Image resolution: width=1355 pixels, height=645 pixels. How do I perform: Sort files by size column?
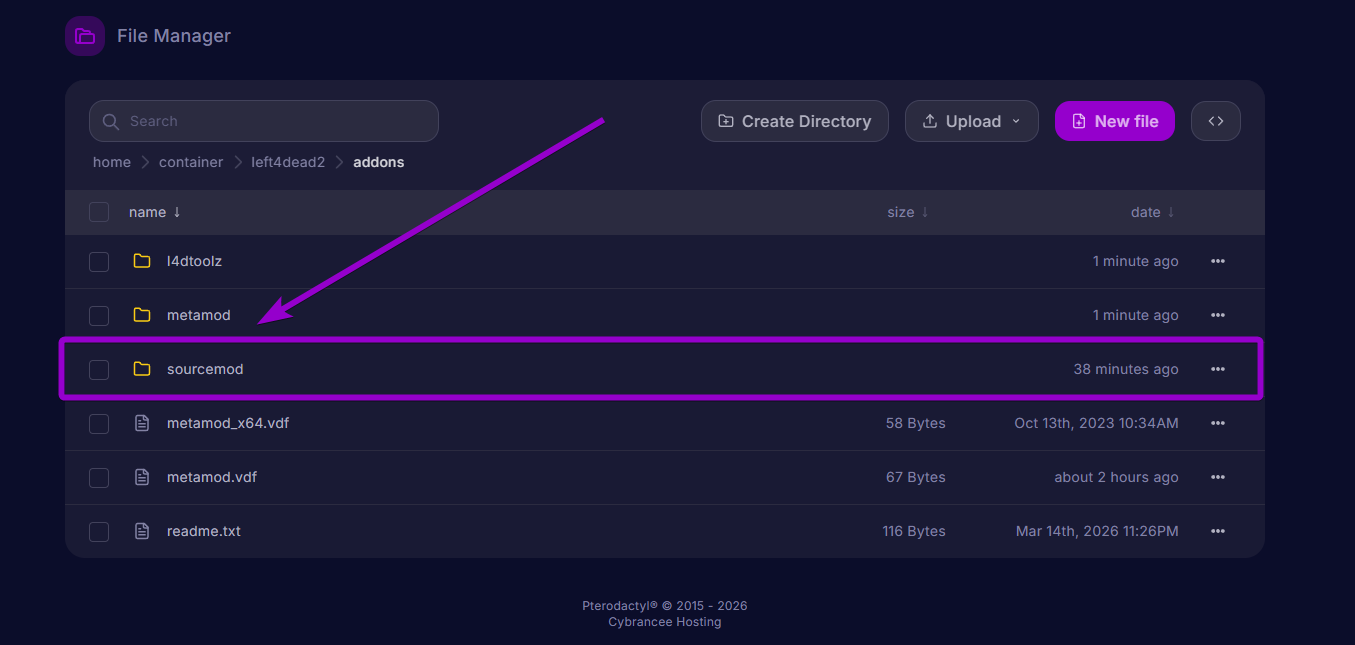(908, 212)
